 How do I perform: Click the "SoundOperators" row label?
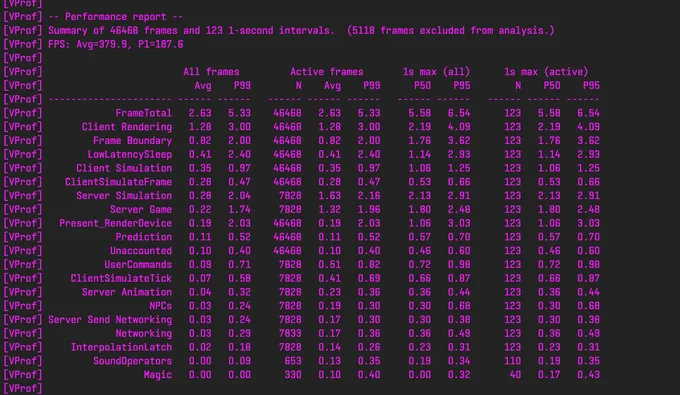132,361
